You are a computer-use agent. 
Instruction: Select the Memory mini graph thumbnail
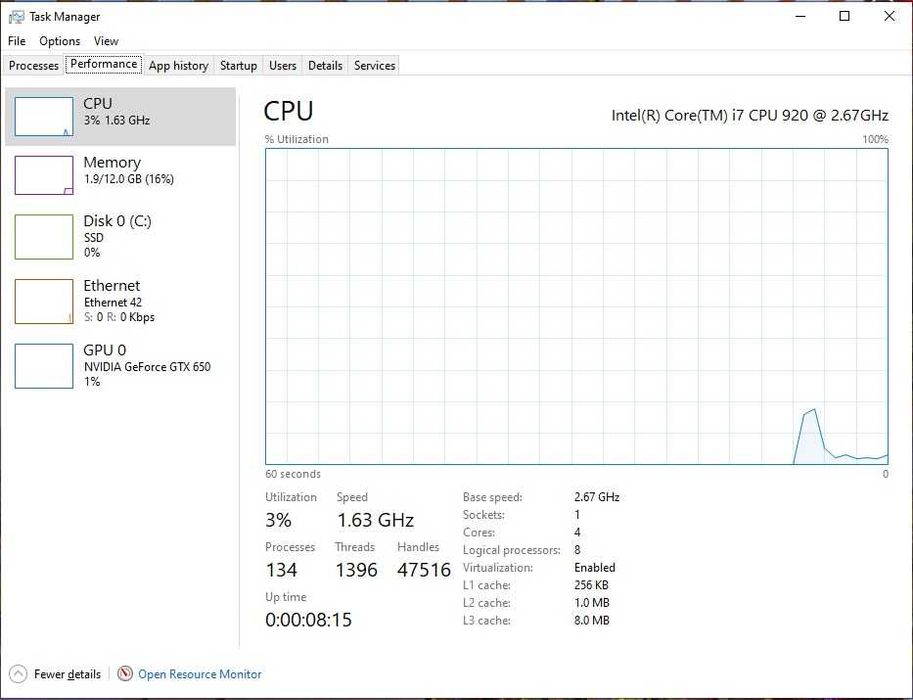coord(44,175)
